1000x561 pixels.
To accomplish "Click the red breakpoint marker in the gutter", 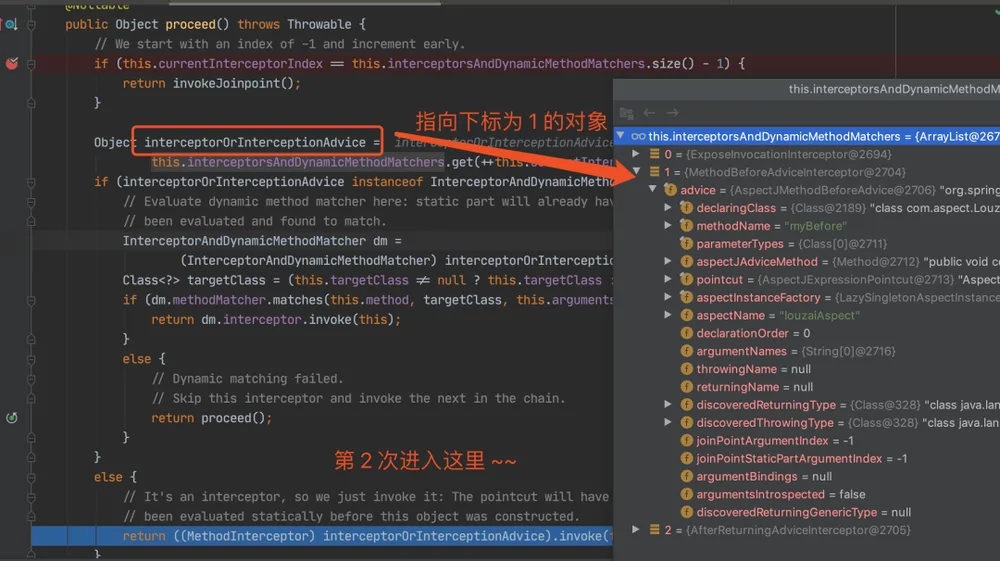I will 11,63.
